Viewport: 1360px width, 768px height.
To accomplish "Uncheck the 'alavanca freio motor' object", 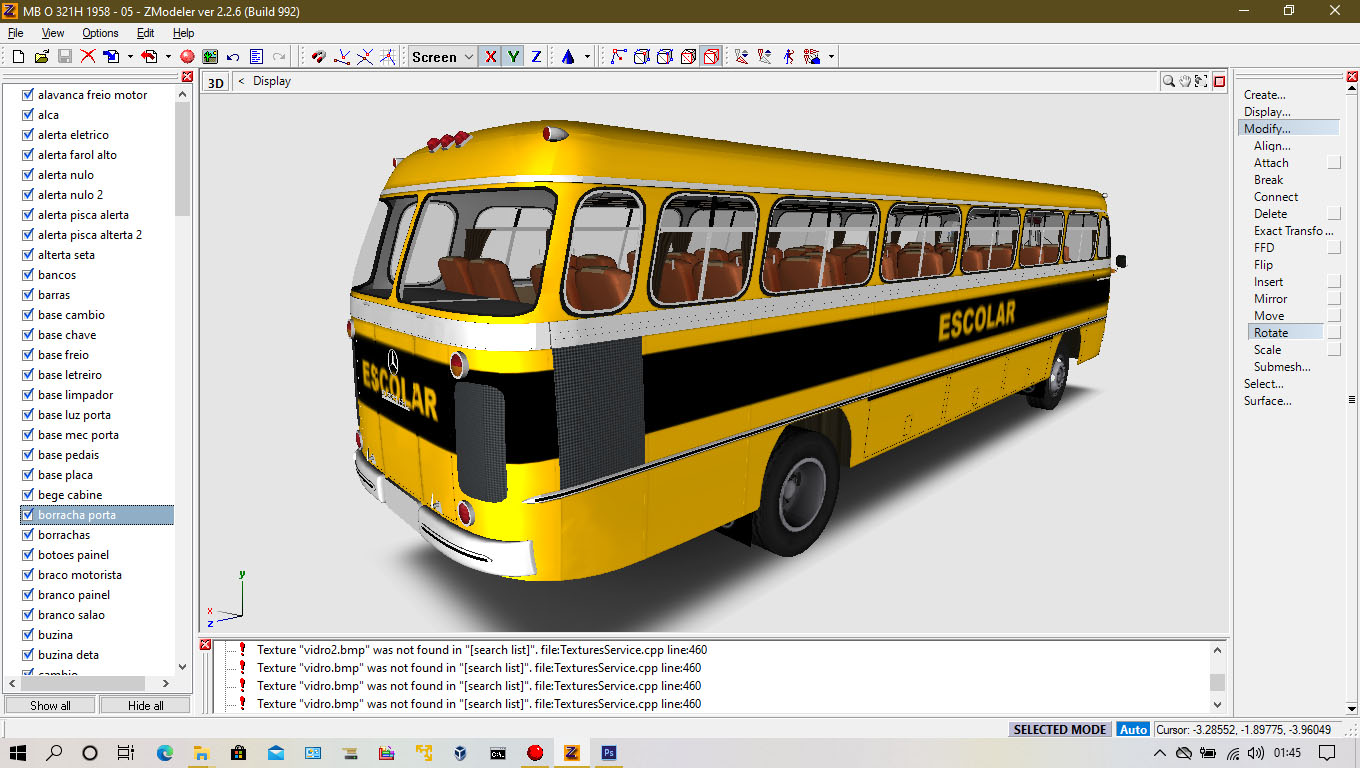I will pyautogui.click(x=28, y=95).
